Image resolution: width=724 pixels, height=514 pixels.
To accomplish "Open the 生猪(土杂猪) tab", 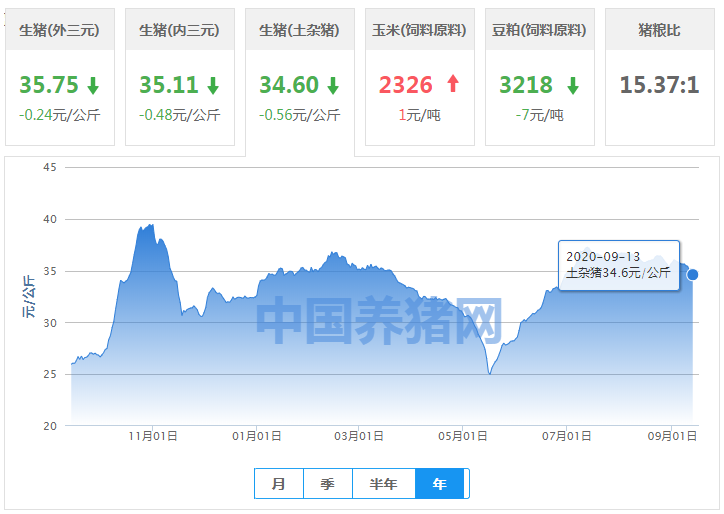I will (x=299, y=30).
